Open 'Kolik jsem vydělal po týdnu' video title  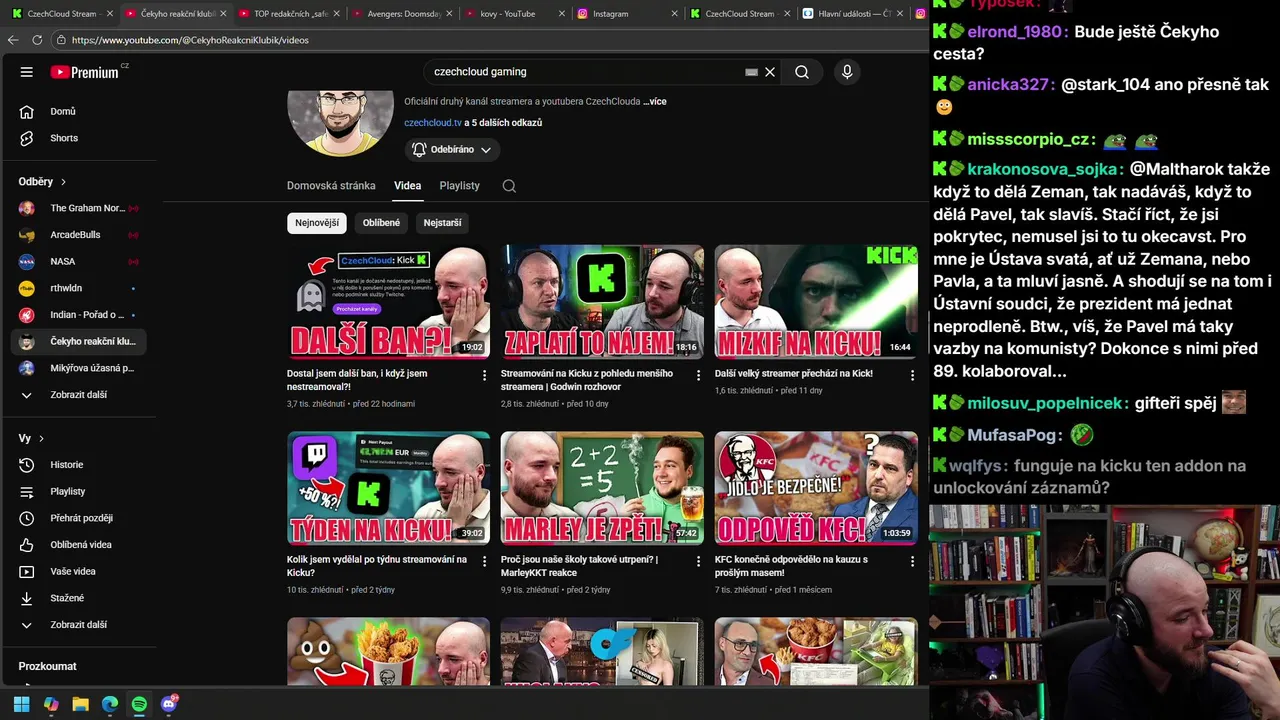tap(377, 566)
